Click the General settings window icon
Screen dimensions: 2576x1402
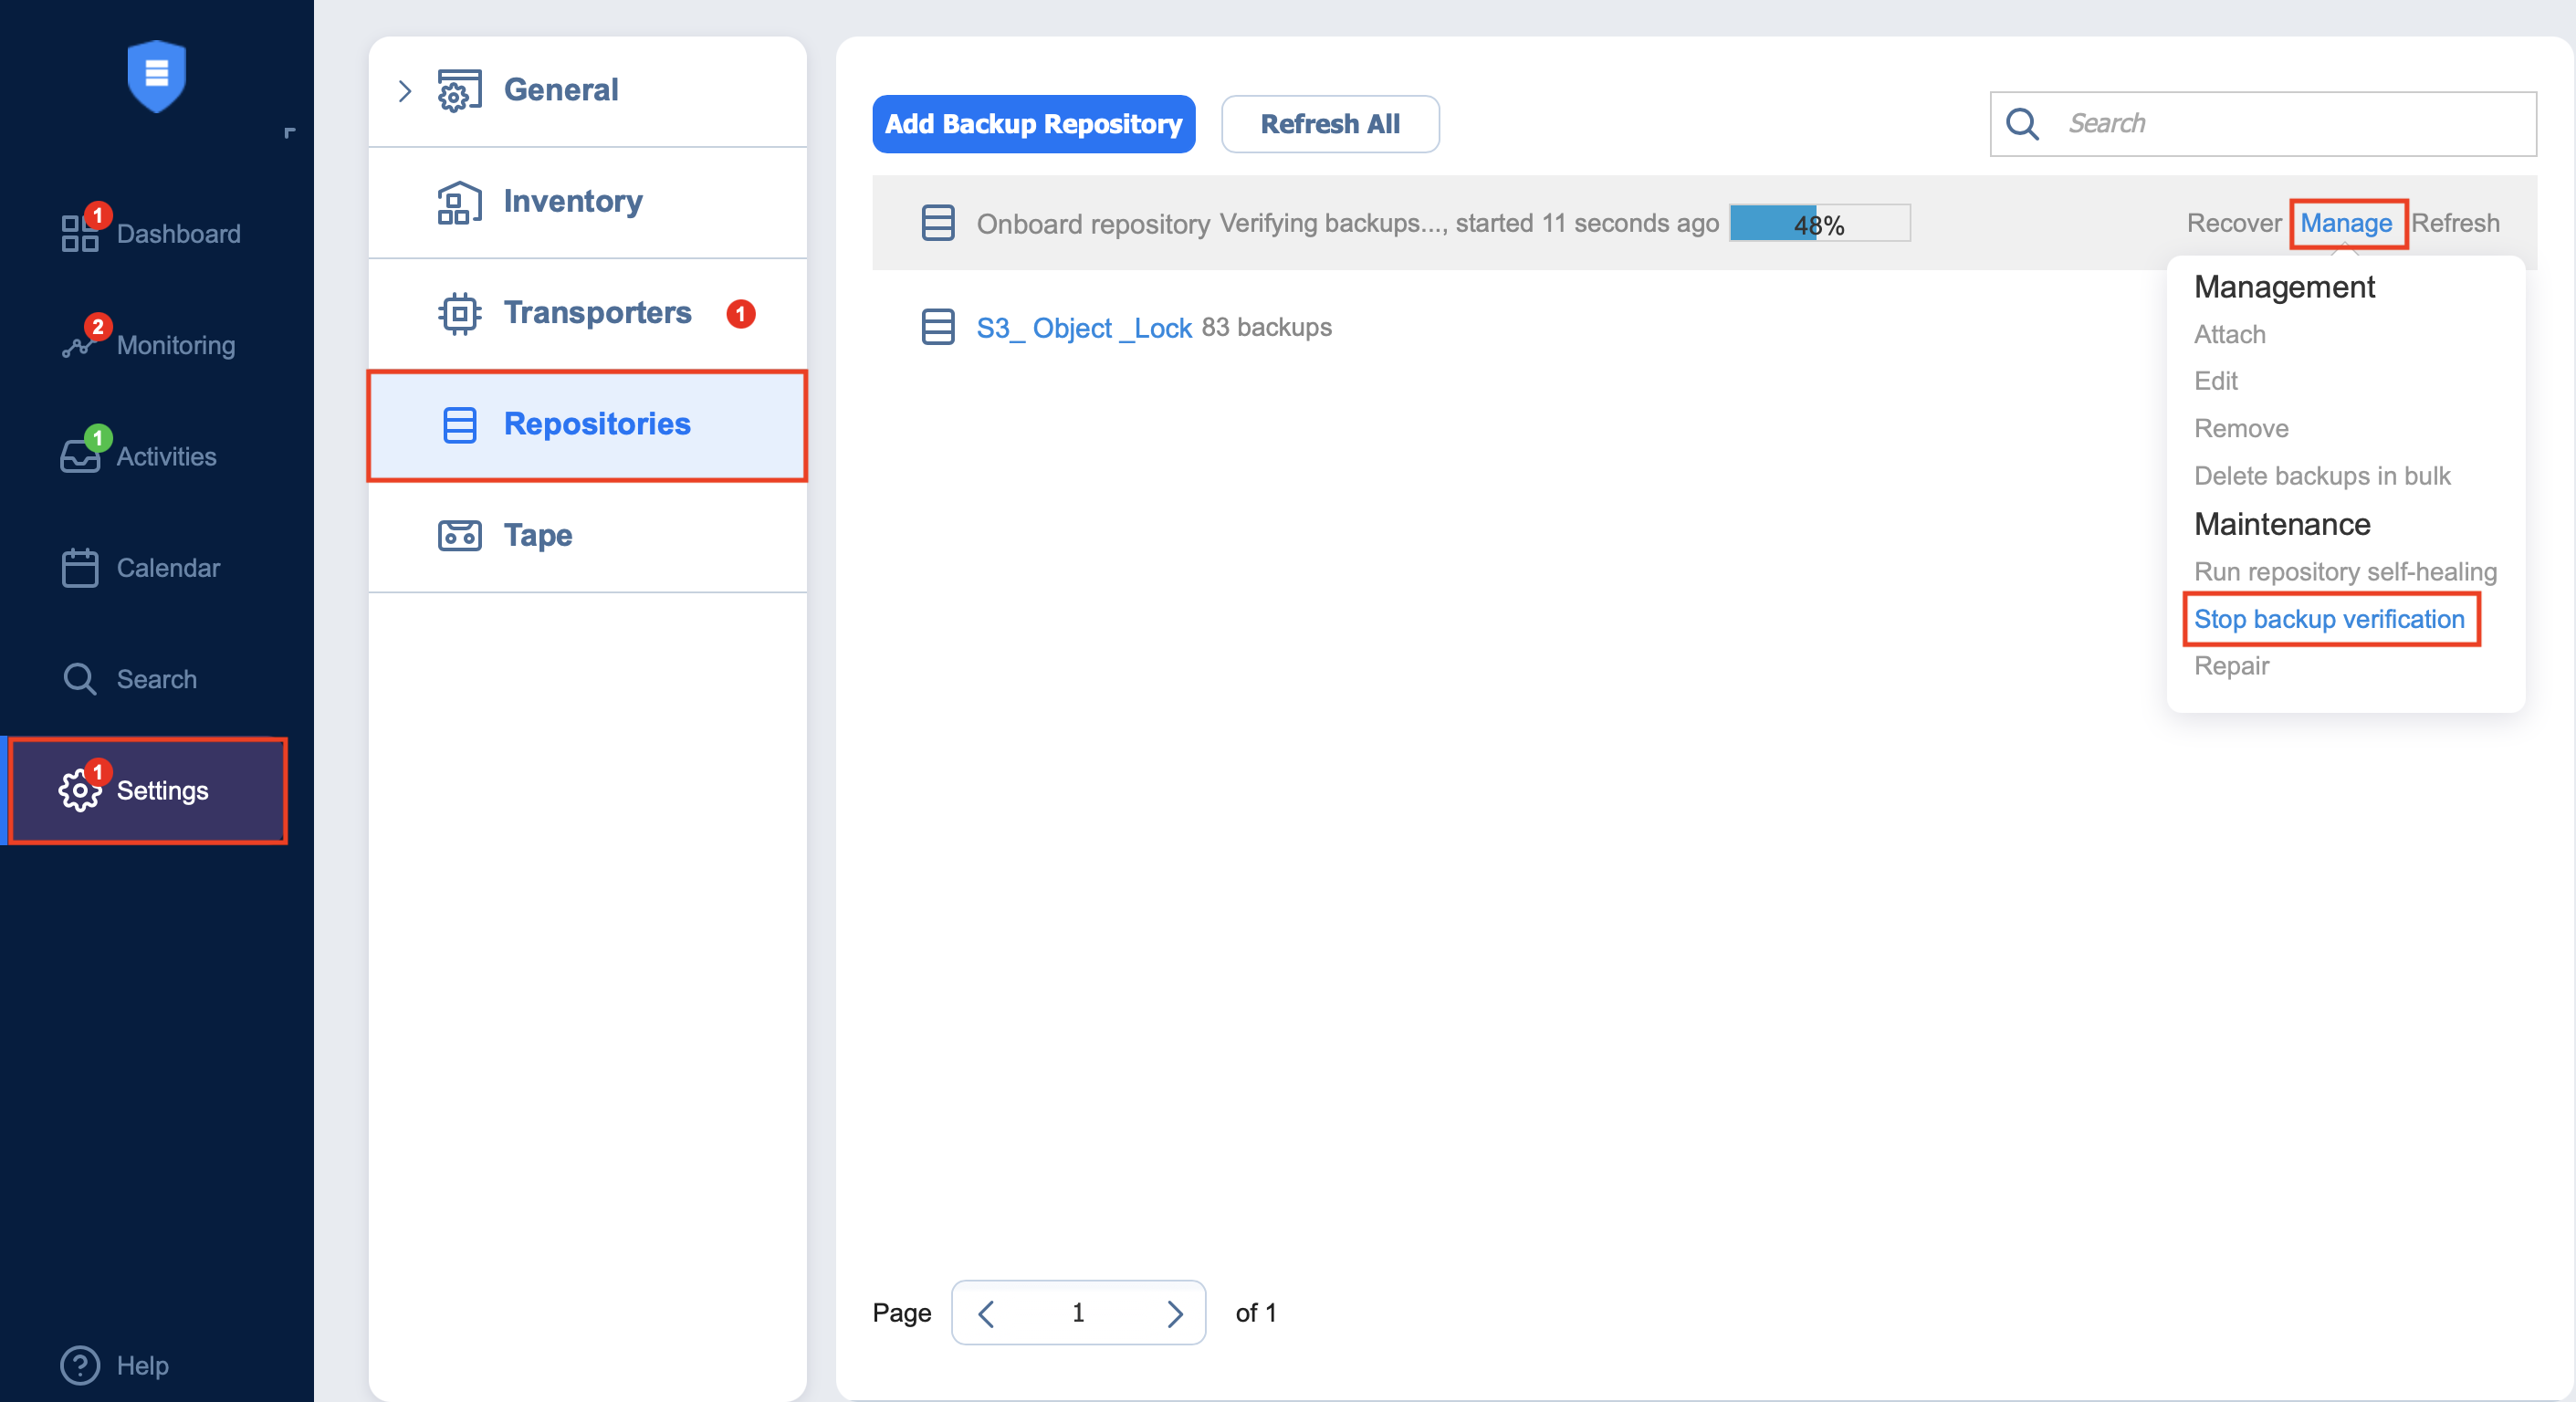(460, 91)
